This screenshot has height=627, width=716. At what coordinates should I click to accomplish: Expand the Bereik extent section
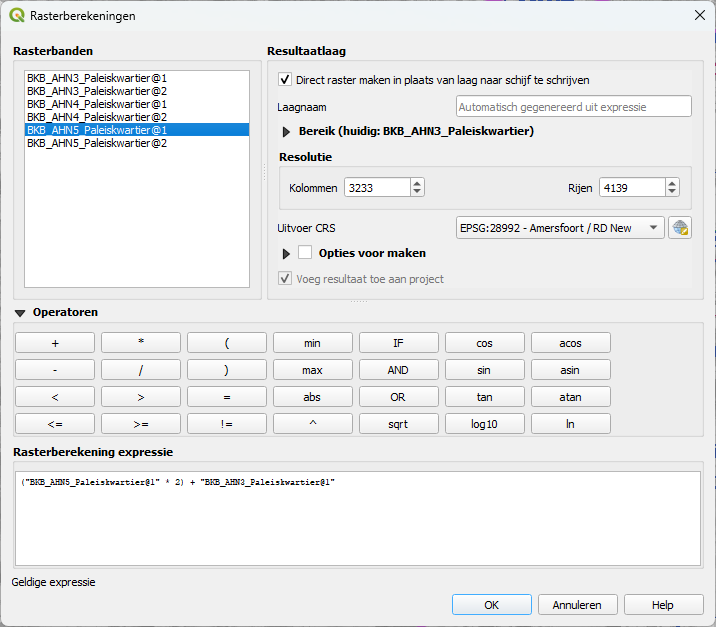coord(286,131)
